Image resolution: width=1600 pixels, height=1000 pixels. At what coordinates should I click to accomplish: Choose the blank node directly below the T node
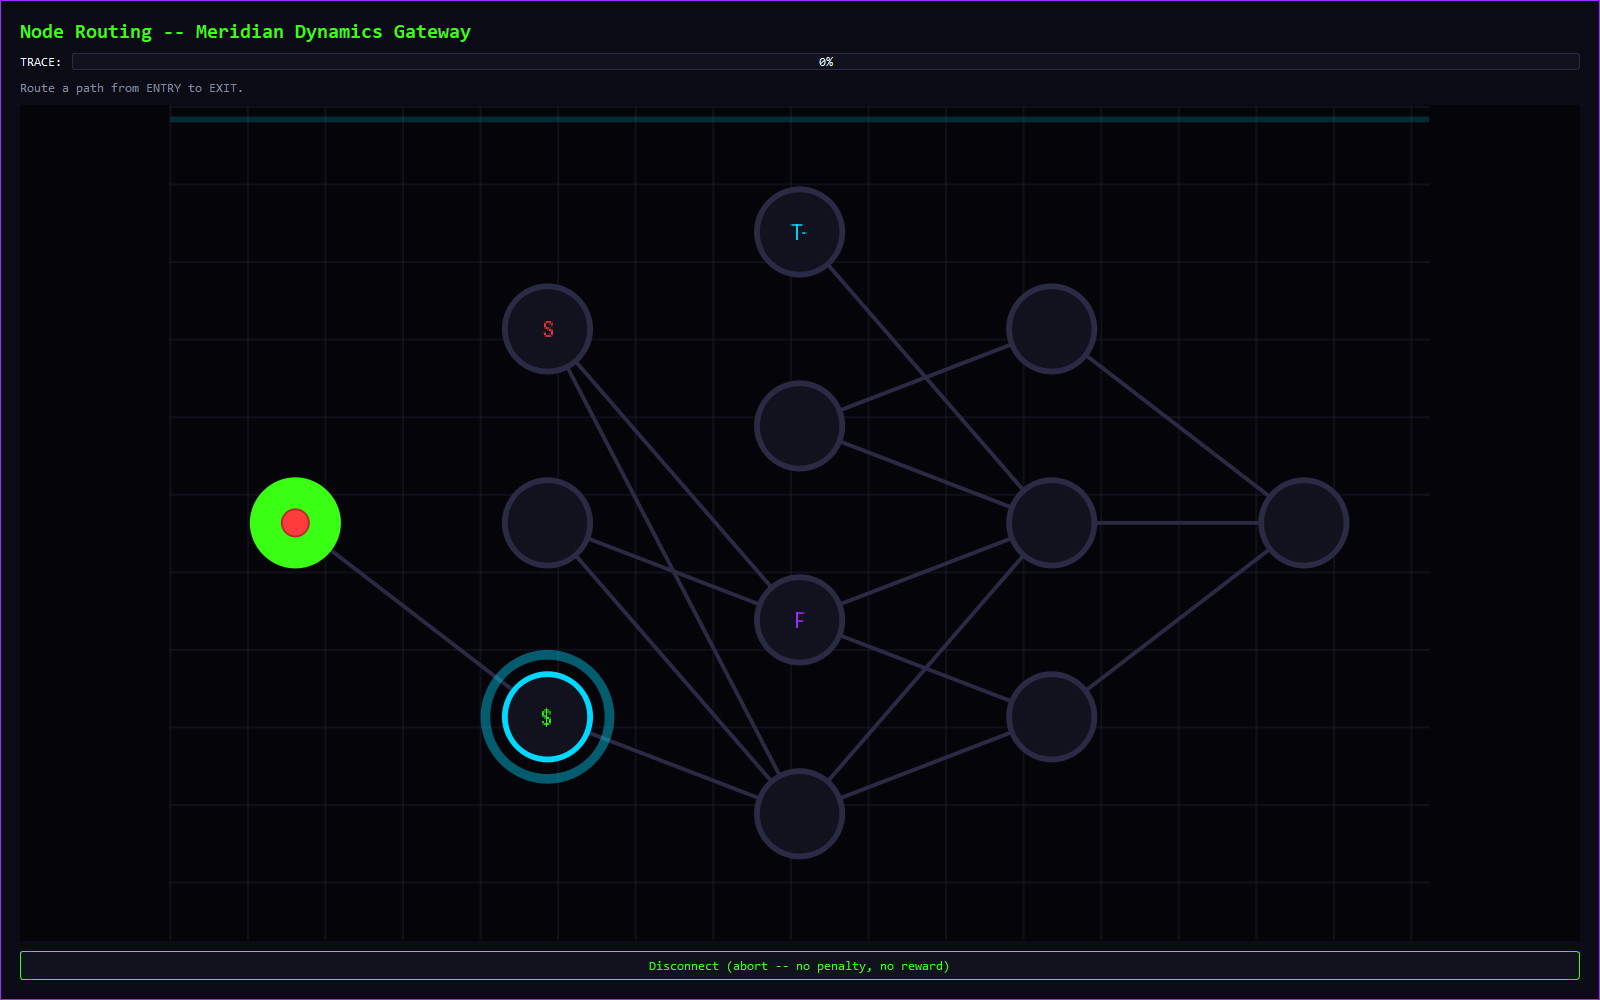click(799, 426)
